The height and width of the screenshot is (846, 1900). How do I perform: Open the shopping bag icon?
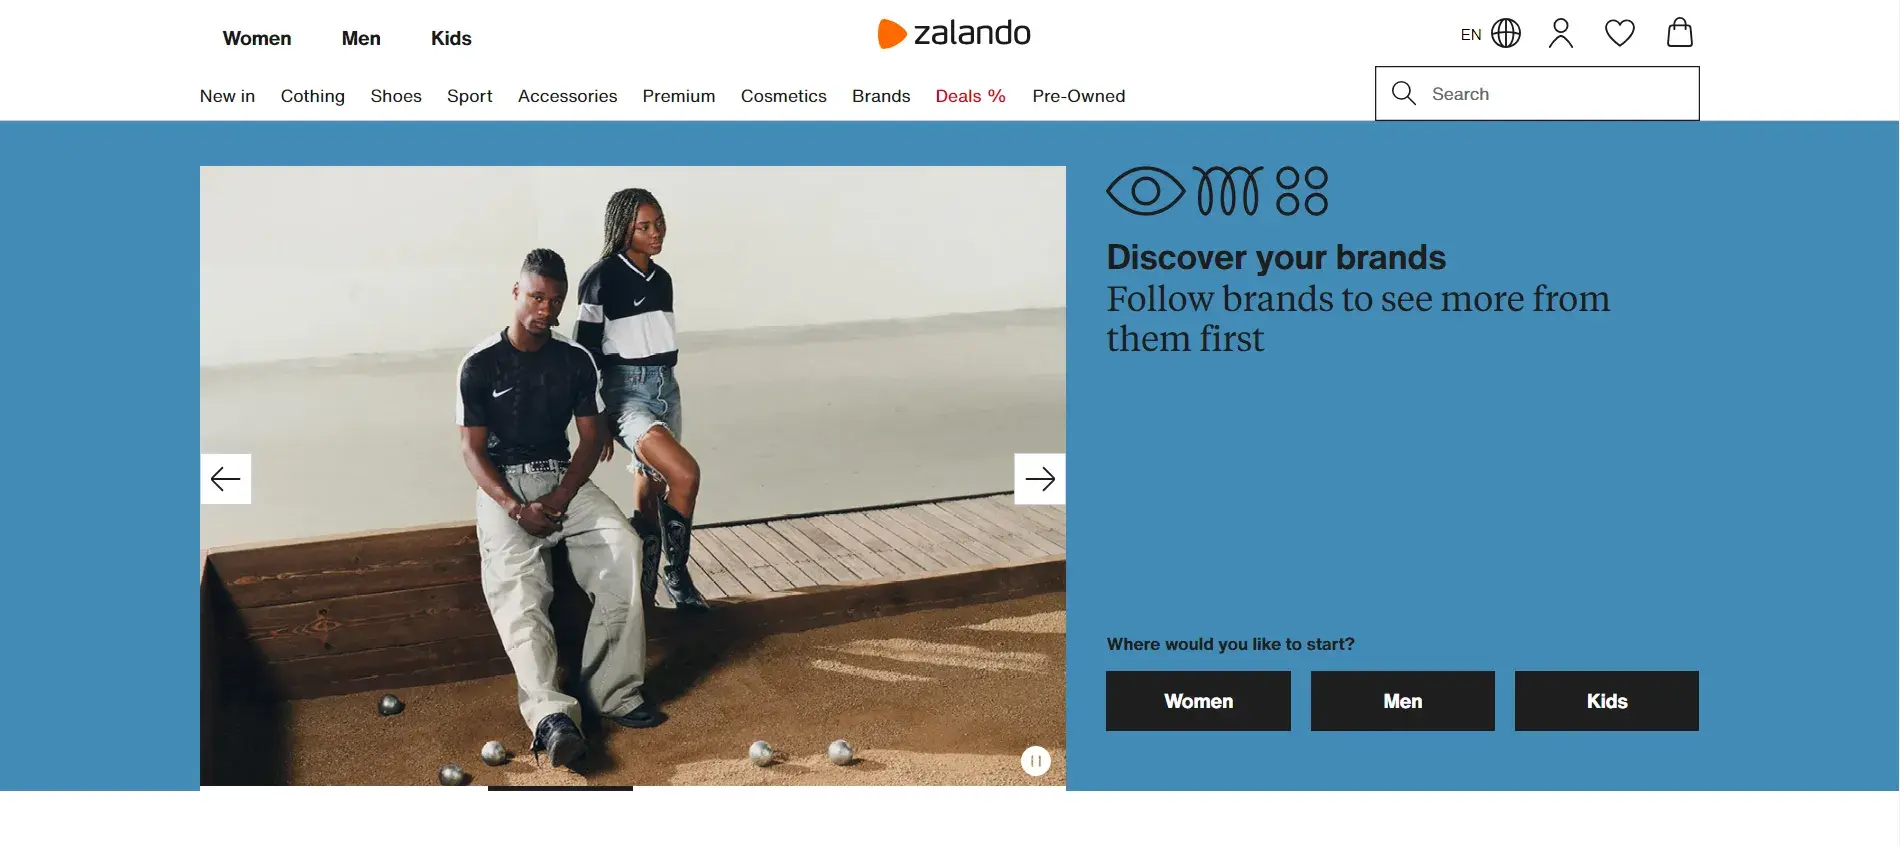point(1680,32)
